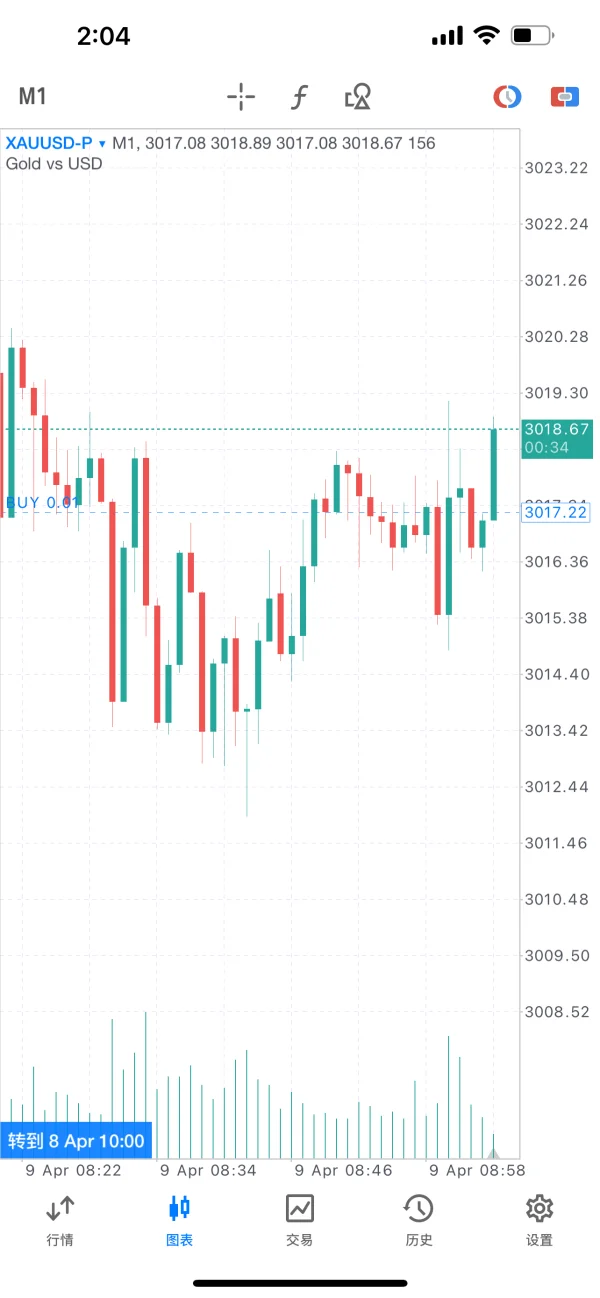Viewport: 600px width, 1298px height.
Task: Tap the chart shift triangle marker at bottom
Action: click(x=492, y=1152)
